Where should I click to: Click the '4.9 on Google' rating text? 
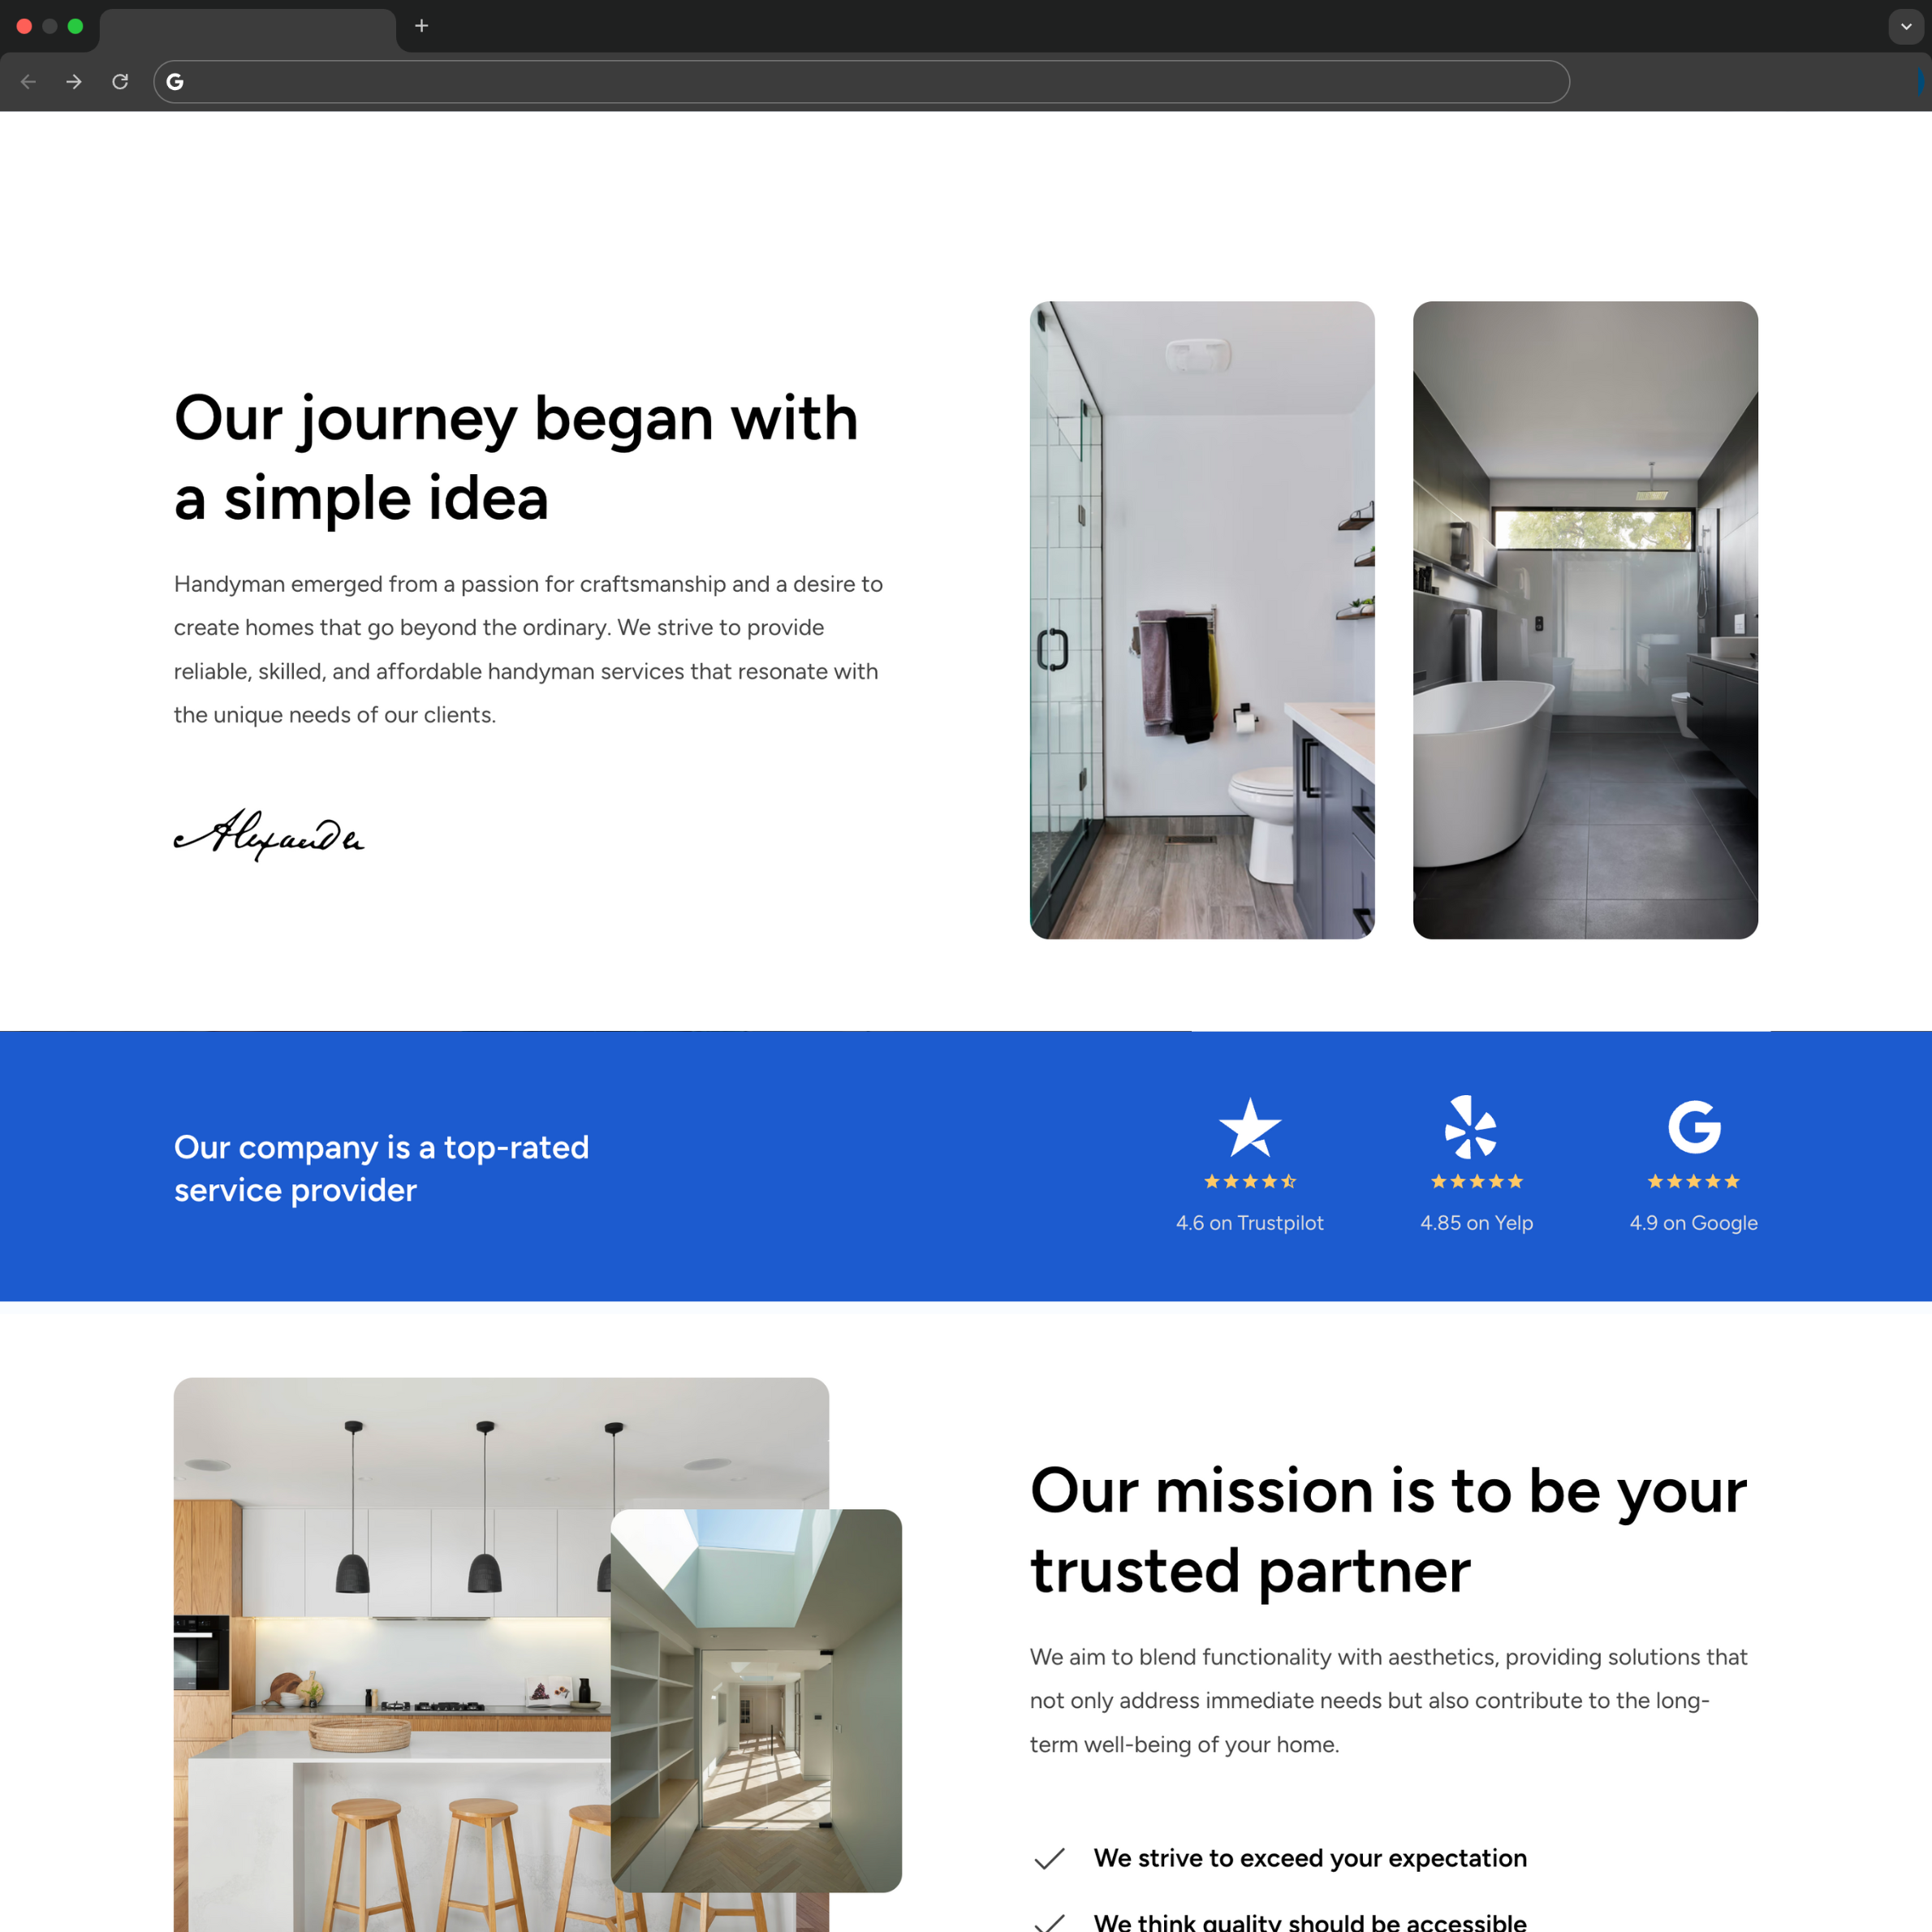click(1694, 1222)
